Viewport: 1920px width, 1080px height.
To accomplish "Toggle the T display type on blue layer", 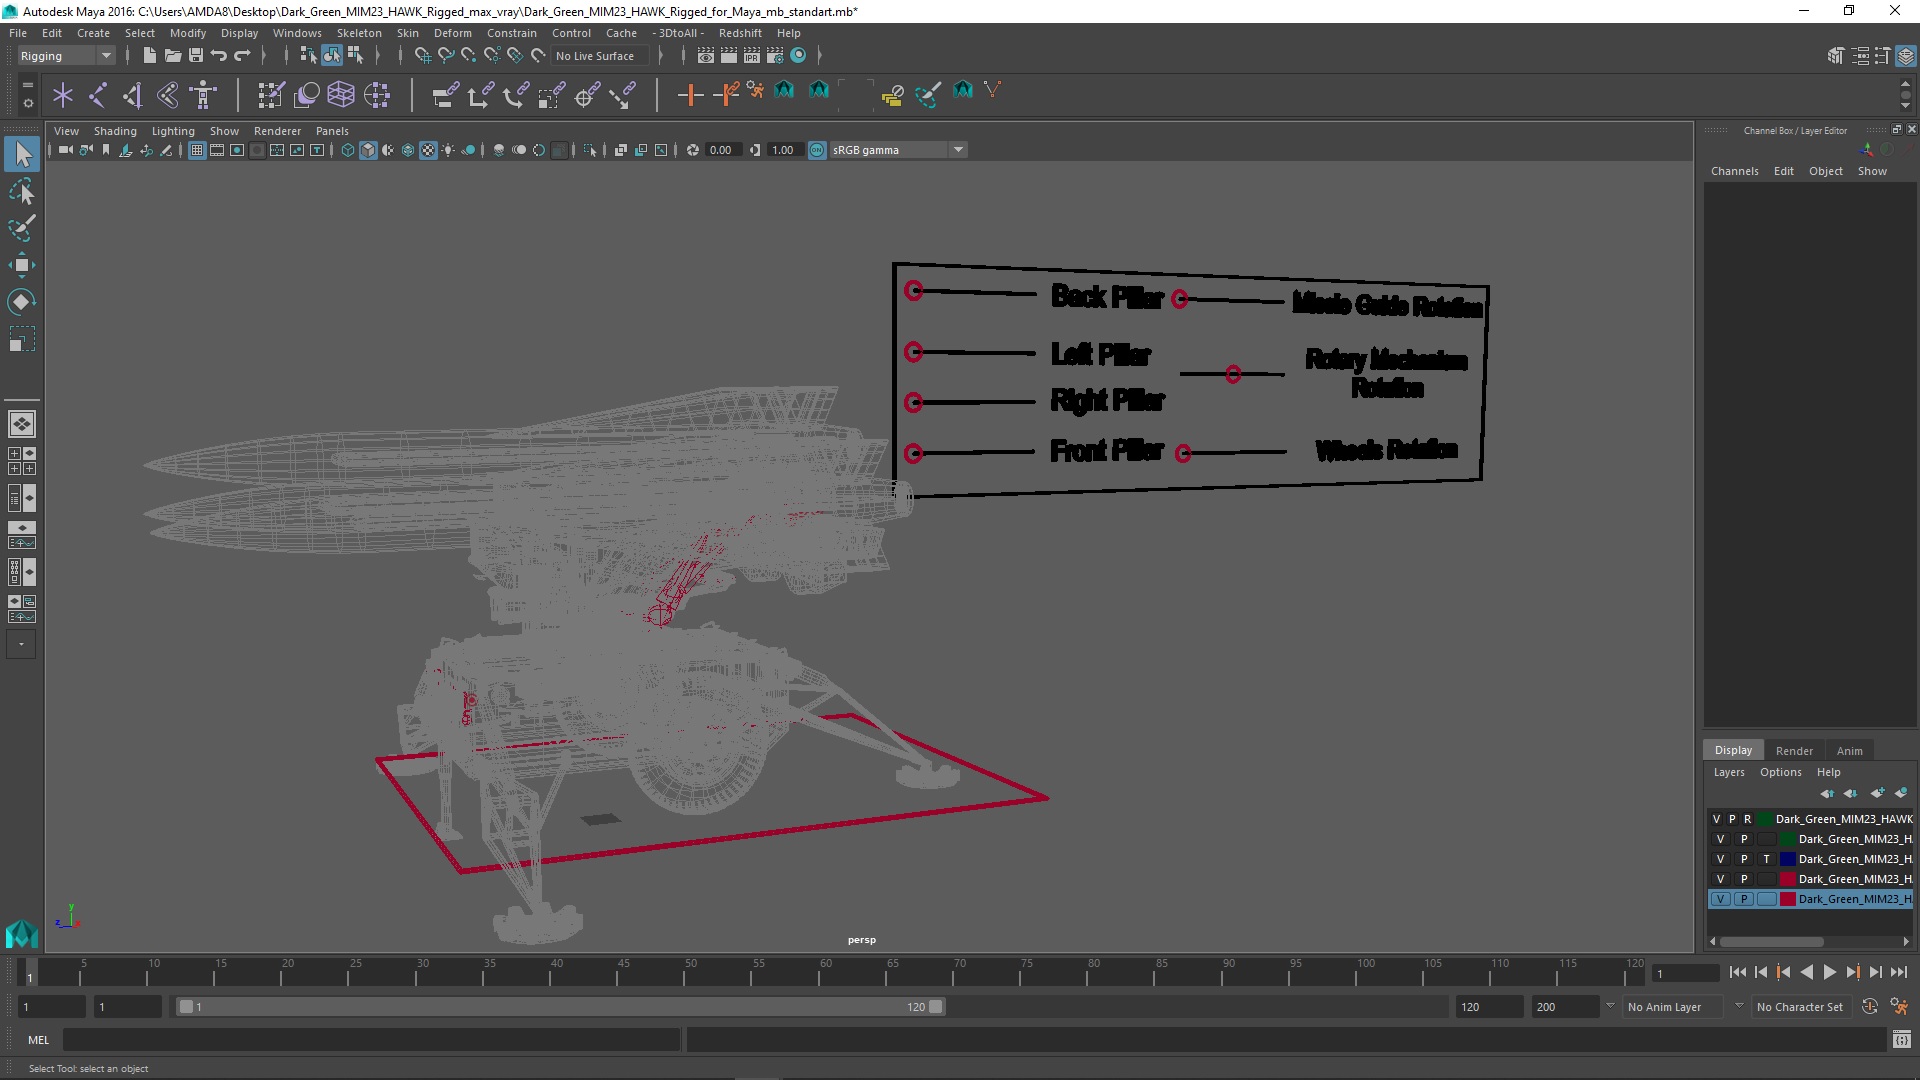I will point(1766,859).
